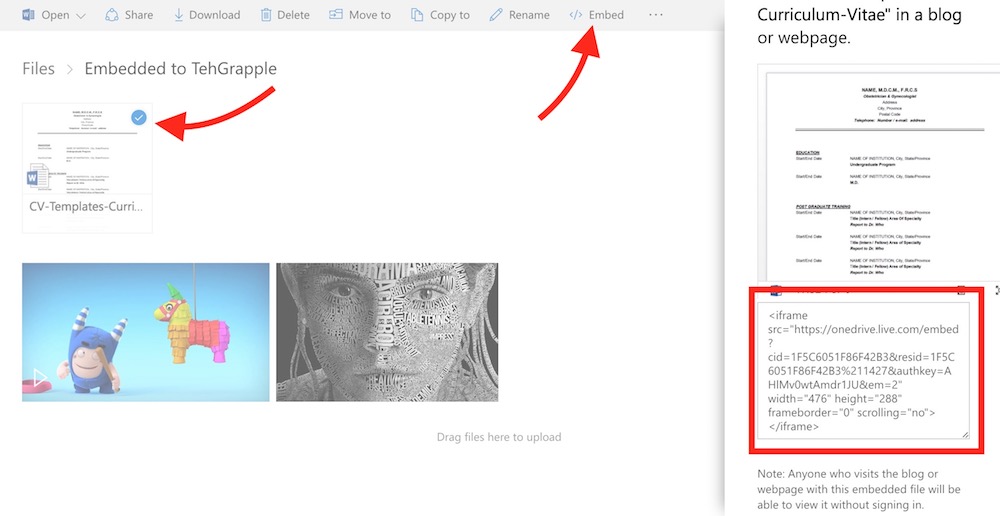Open the CV-Templates-Curri... document thumbnail
The height and width of the screenshot is (516, 1000).
(87, 150)
